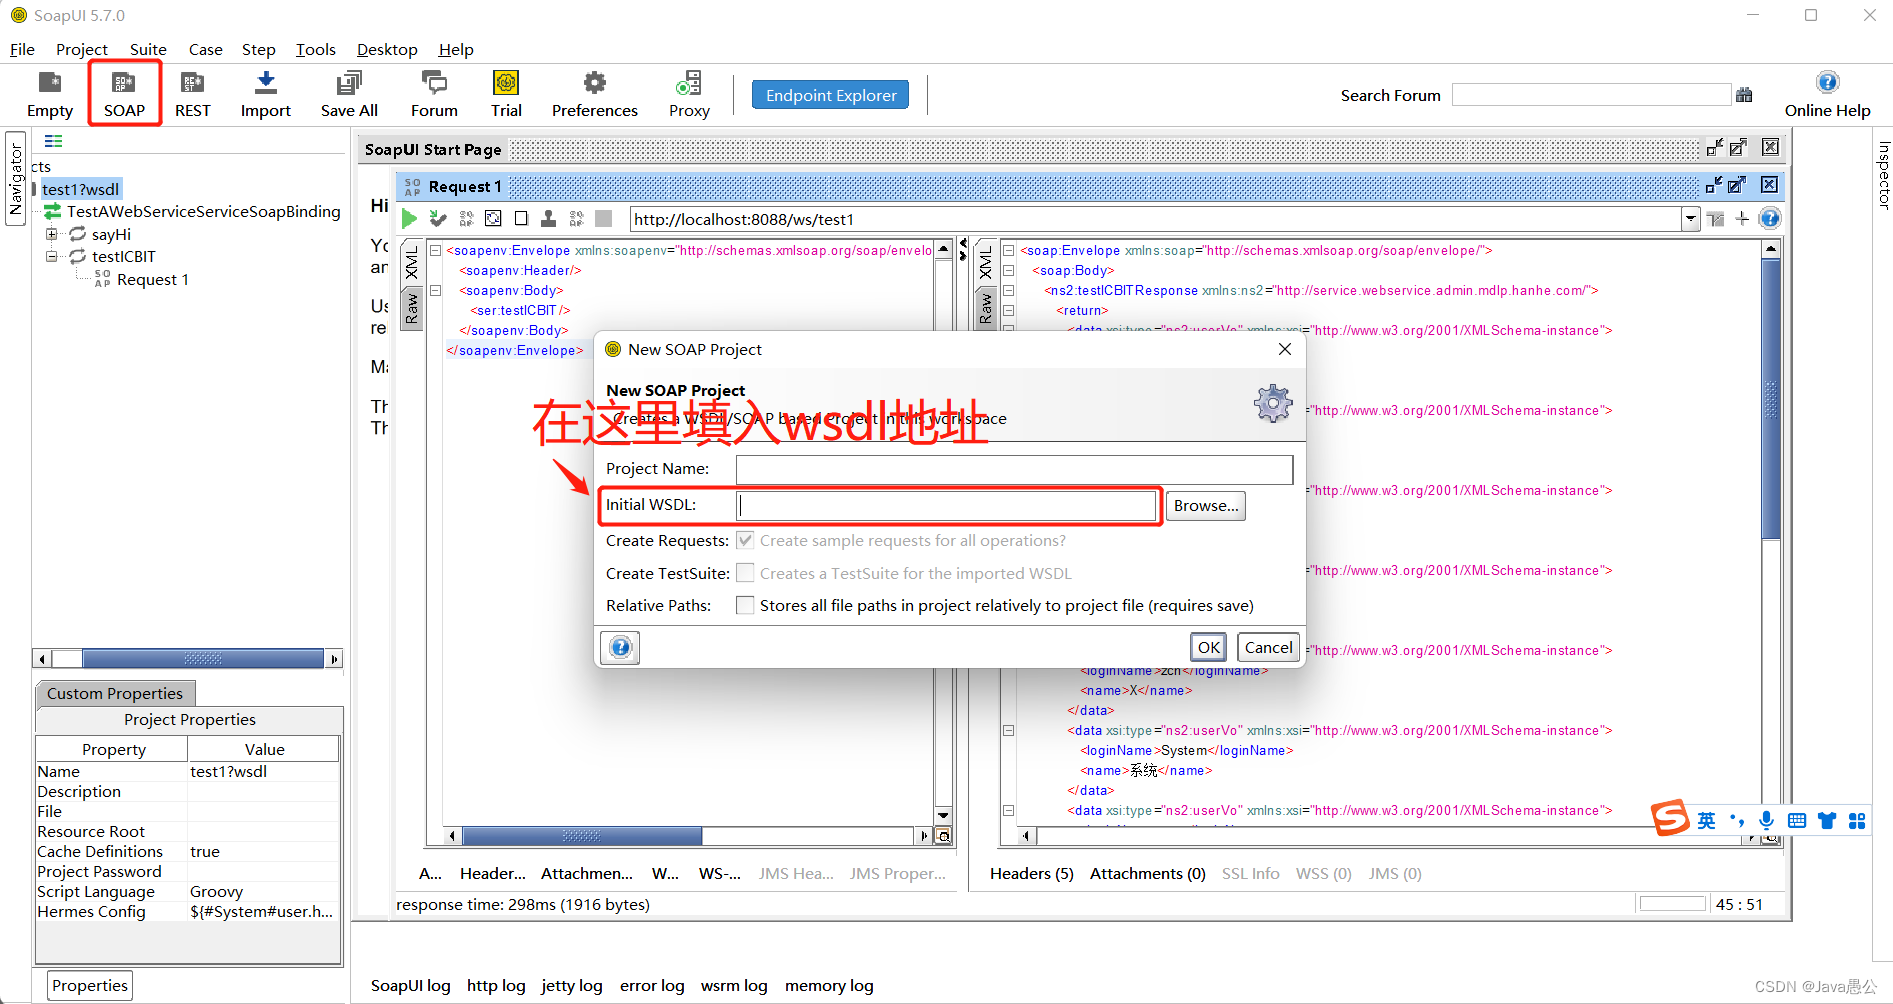The image size is (1893, 1004).
Task: Minimize the SoapUI Start Page internal window
Action: click(x=1714, y=147)
